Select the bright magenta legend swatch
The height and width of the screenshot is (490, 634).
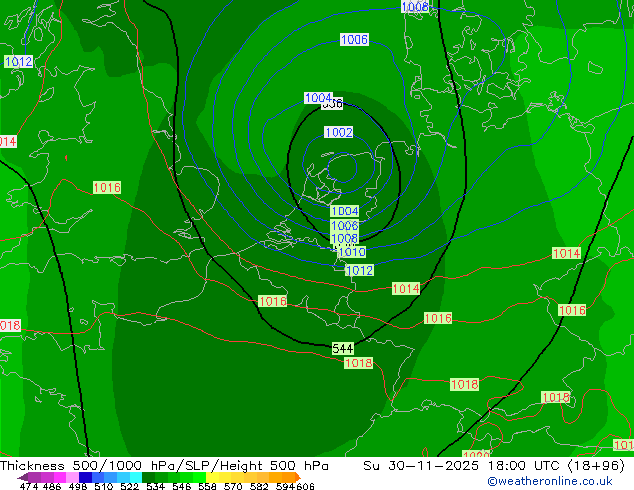(x=59, y=477)
